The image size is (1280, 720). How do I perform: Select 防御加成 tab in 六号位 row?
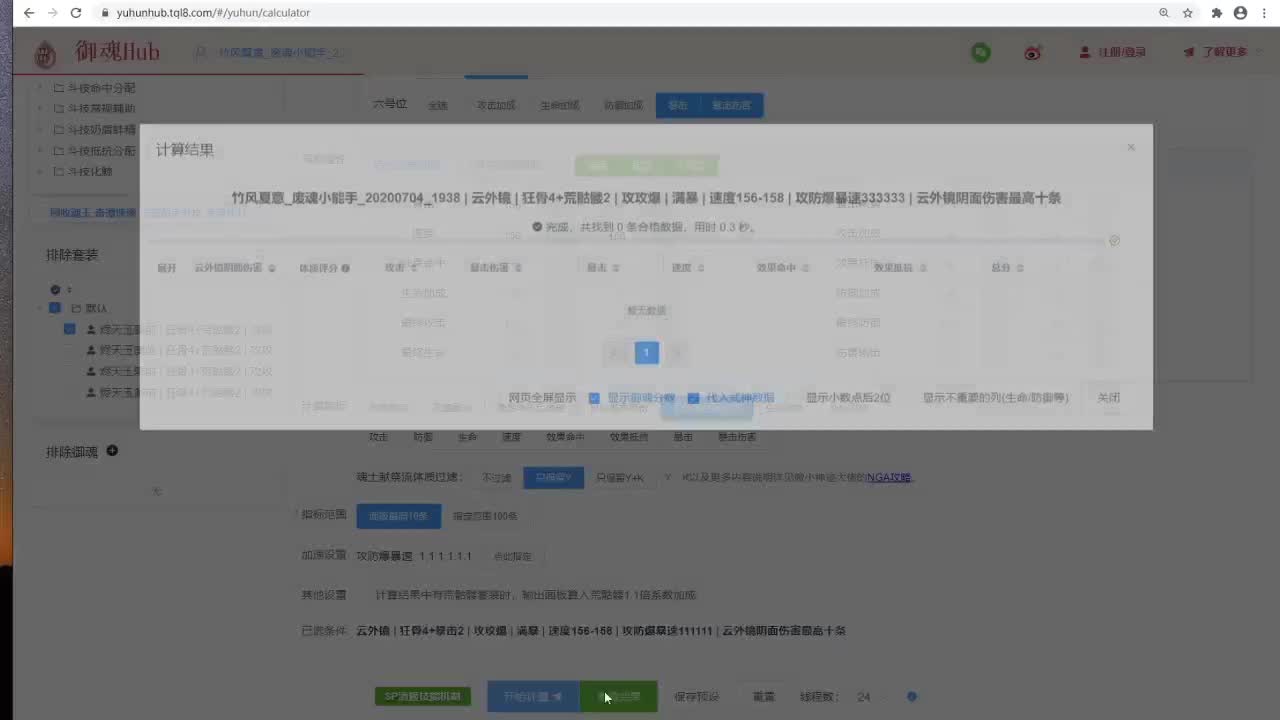[623, 105]
